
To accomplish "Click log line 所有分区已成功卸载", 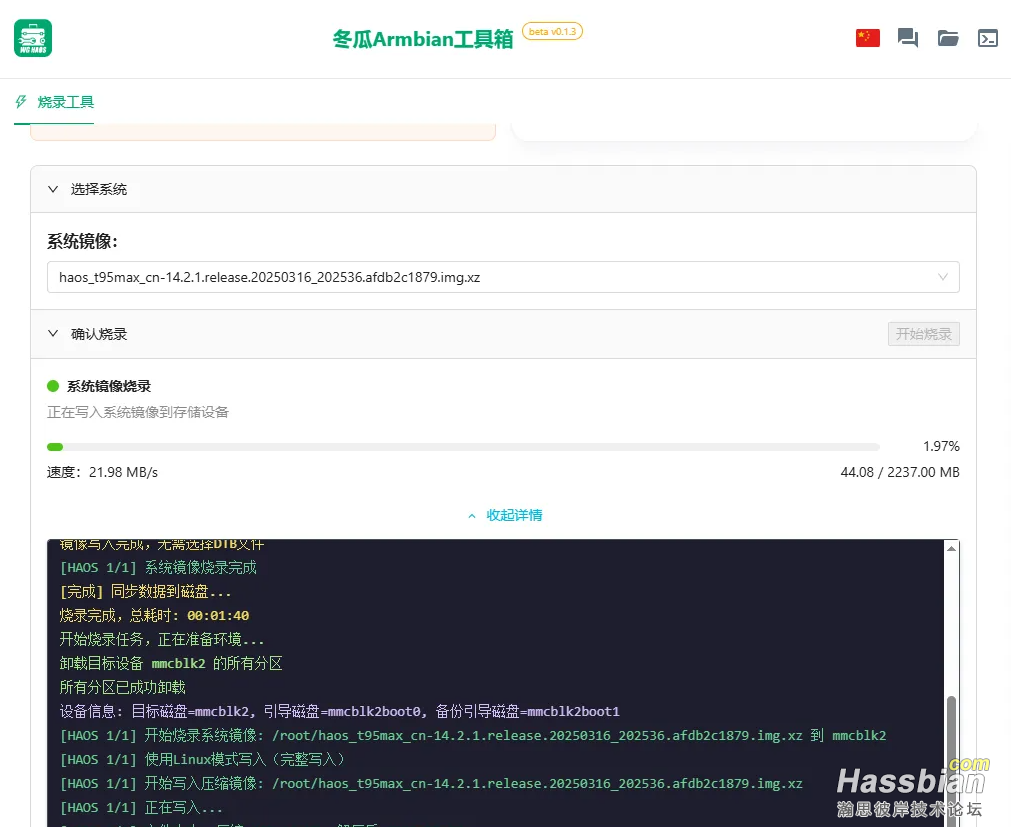I will tap(123, 687).
